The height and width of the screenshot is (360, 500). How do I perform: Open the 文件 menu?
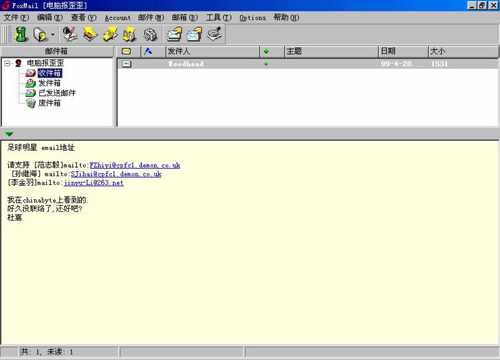(16, 17)
